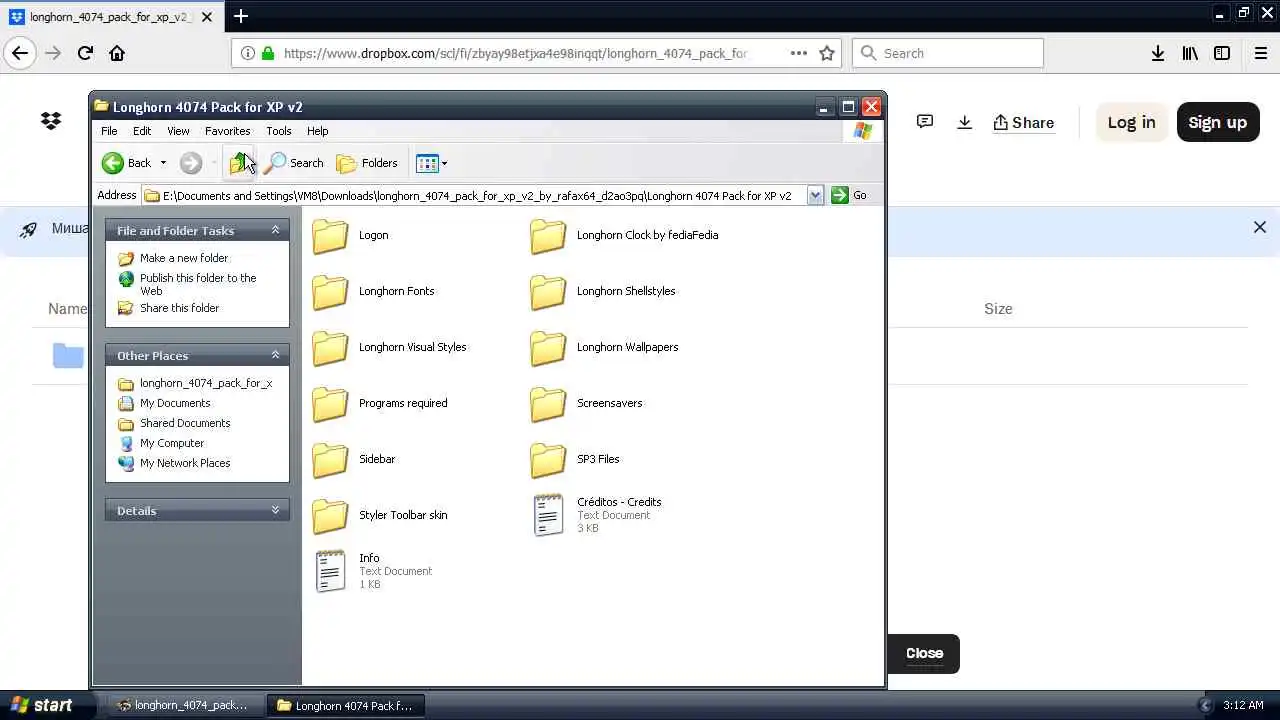
Task: Go to My Documents
Action: tap(175, 403)
